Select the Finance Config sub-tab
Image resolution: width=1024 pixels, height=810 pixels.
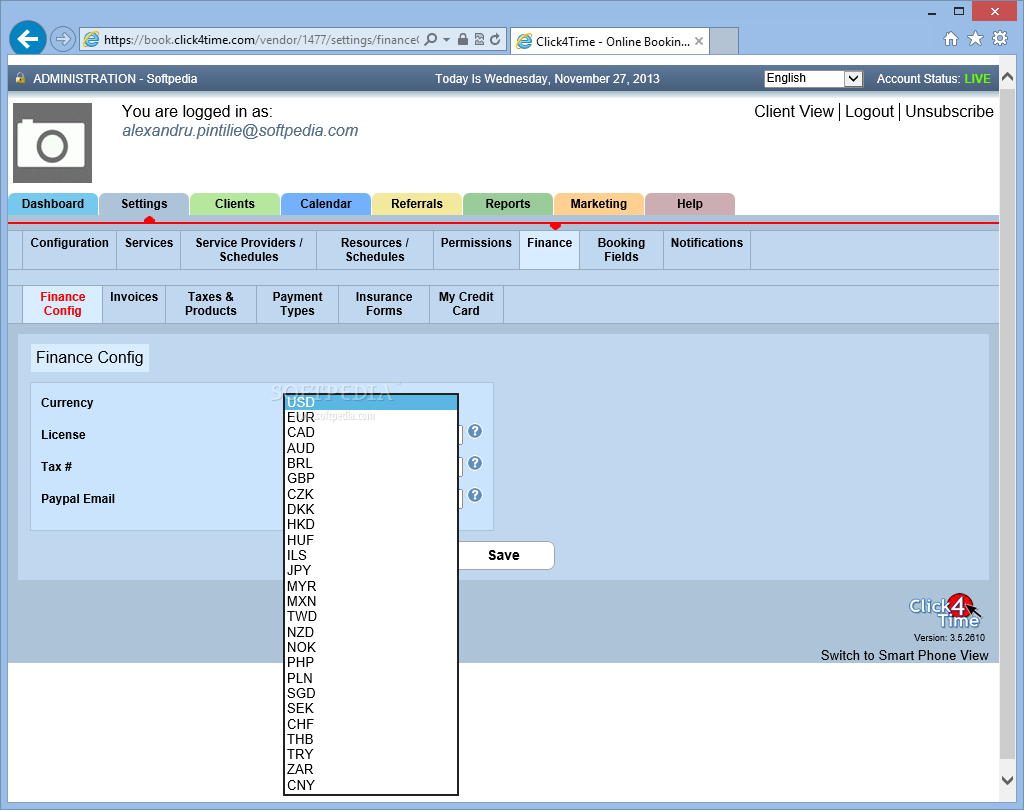pos(63,304)
